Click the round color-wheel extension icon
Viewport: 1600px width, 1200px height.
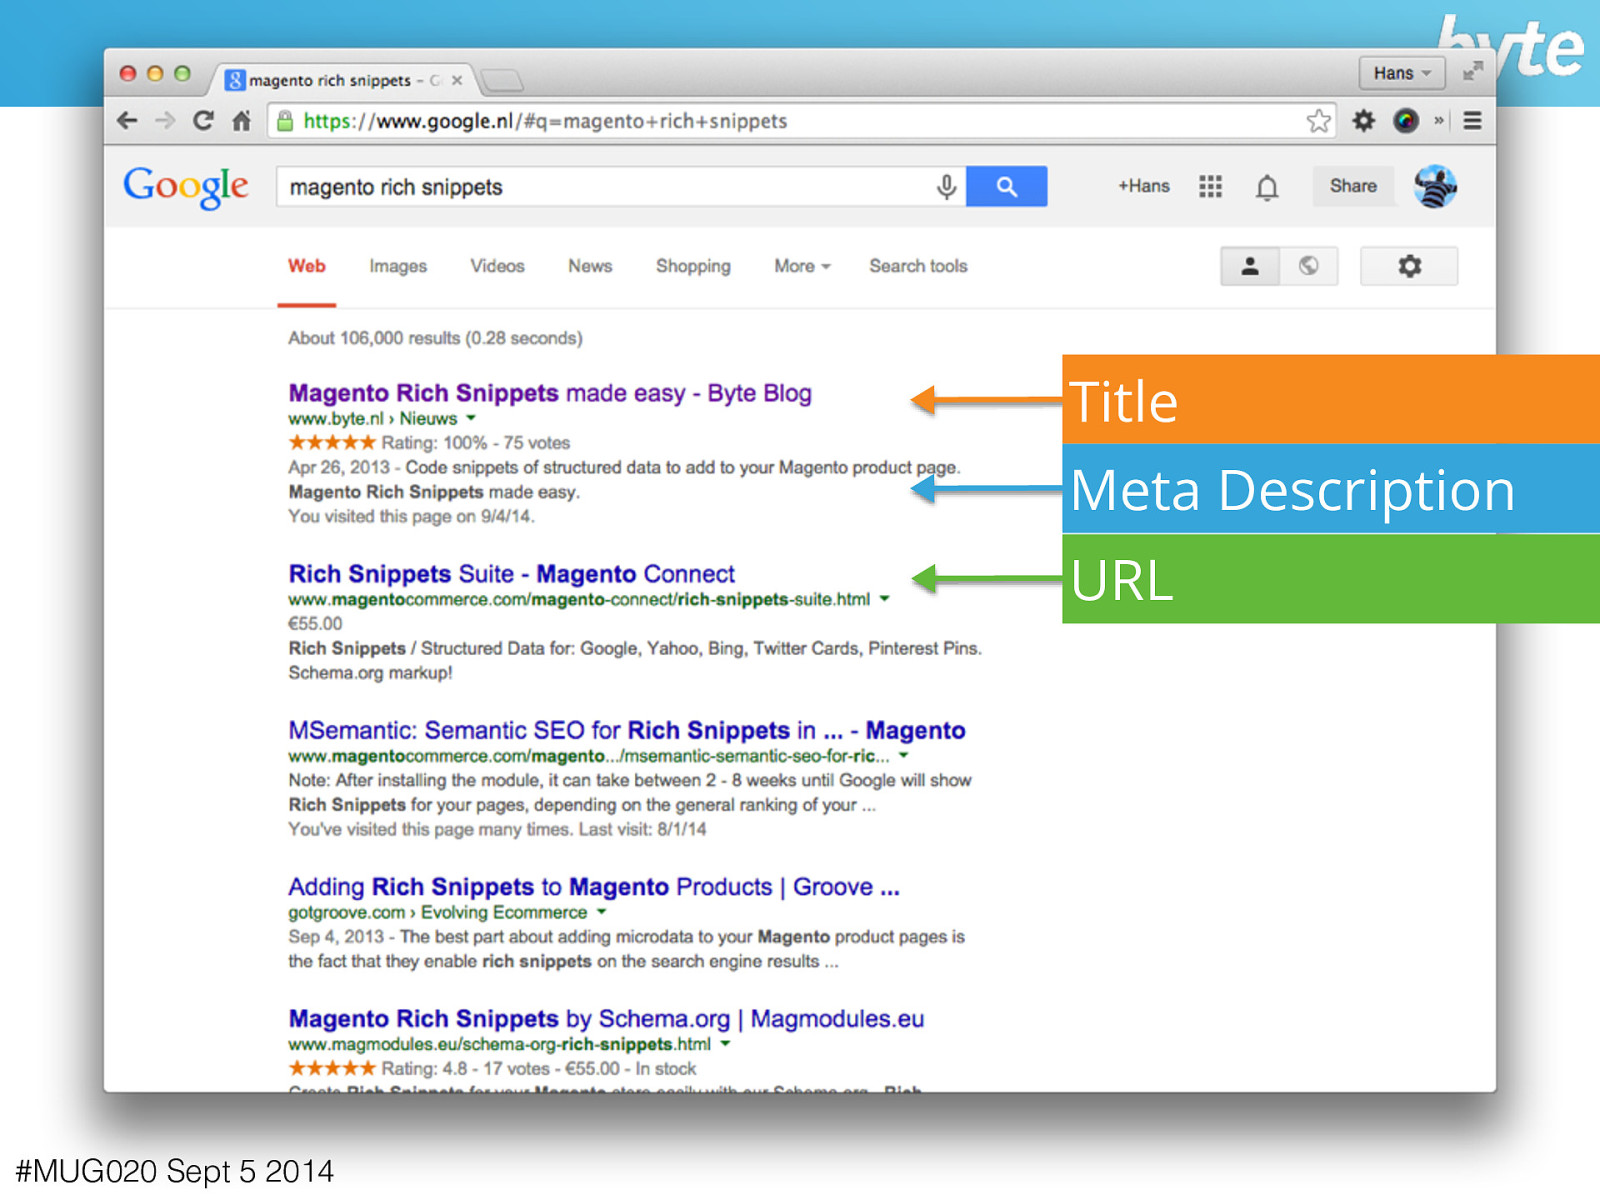click(x=1406, y=121)
